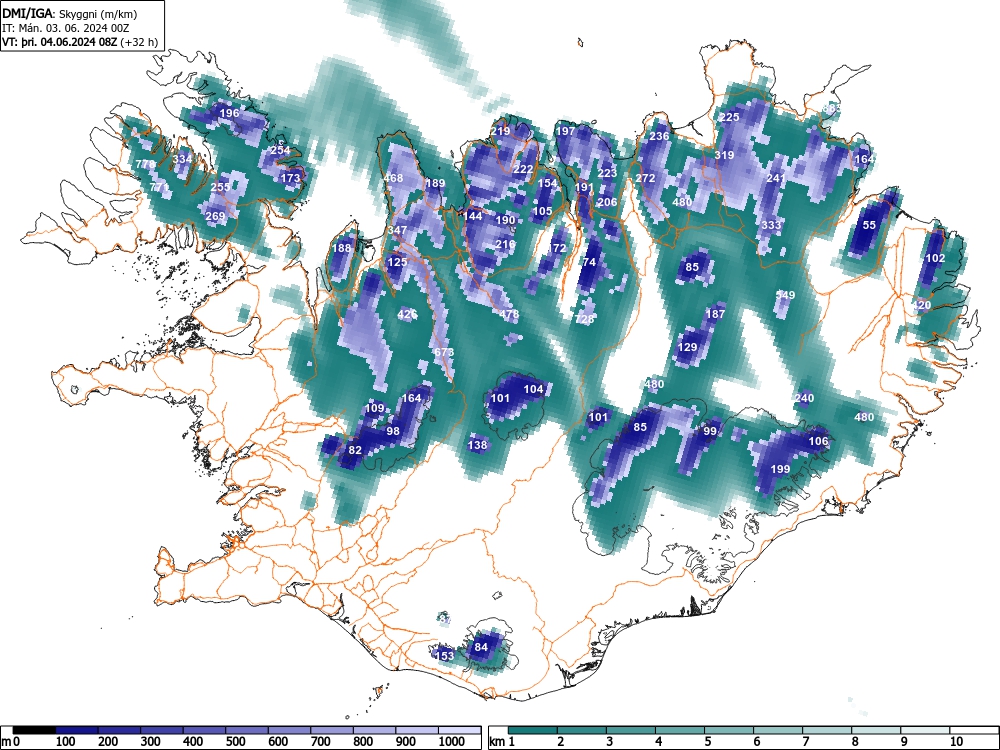Click visibility value 104 on the central glacier
This screenshot has width=1000, height=750.
[x=533, y=389]
